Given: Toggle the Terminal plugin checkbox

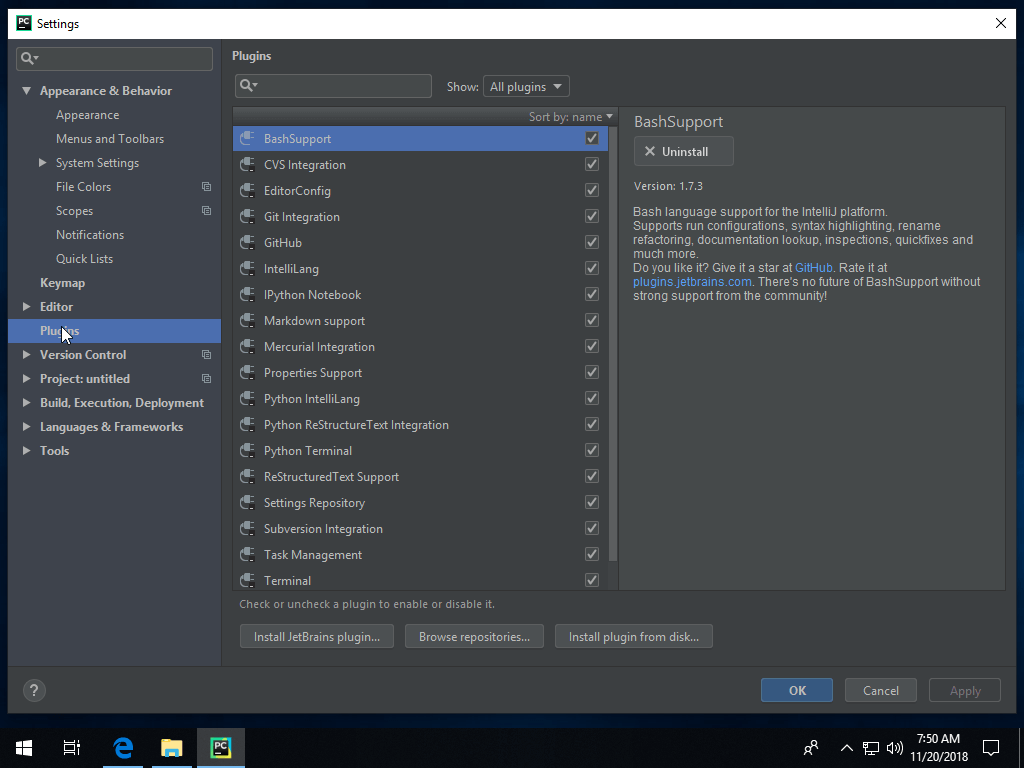Looking at the screenshot, I should 592,581.
